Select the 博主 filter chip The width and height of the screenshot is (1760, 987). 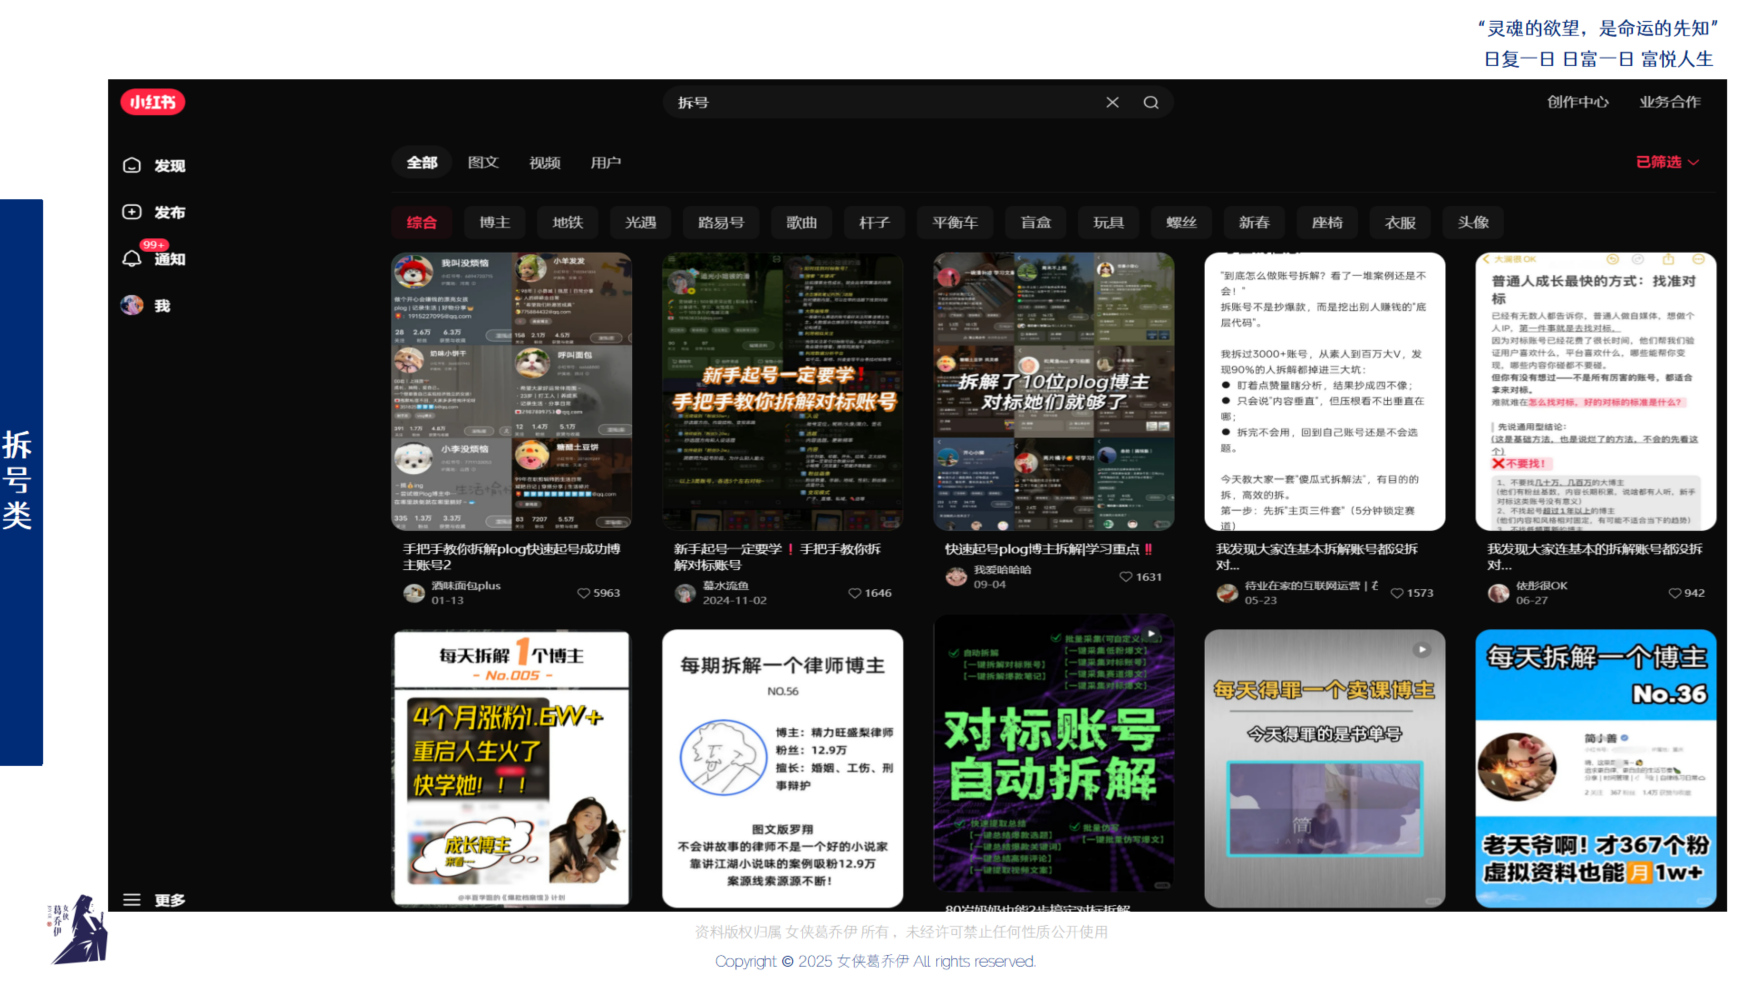pos(494,222)
